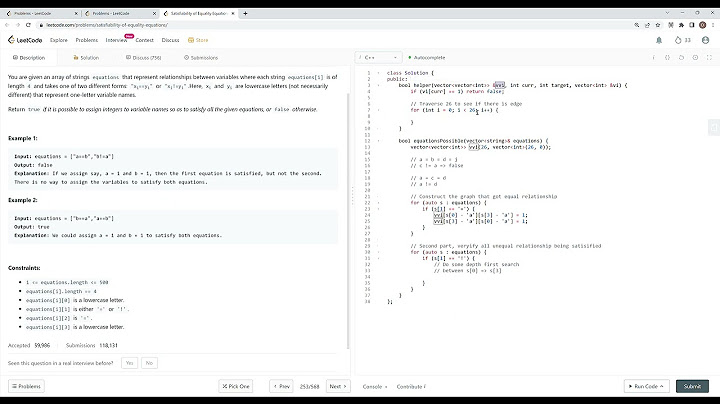The height and width of the screenshot is (404, 720).
Task: Toggle the Autocomplete indicator
Action: (427, 57)
